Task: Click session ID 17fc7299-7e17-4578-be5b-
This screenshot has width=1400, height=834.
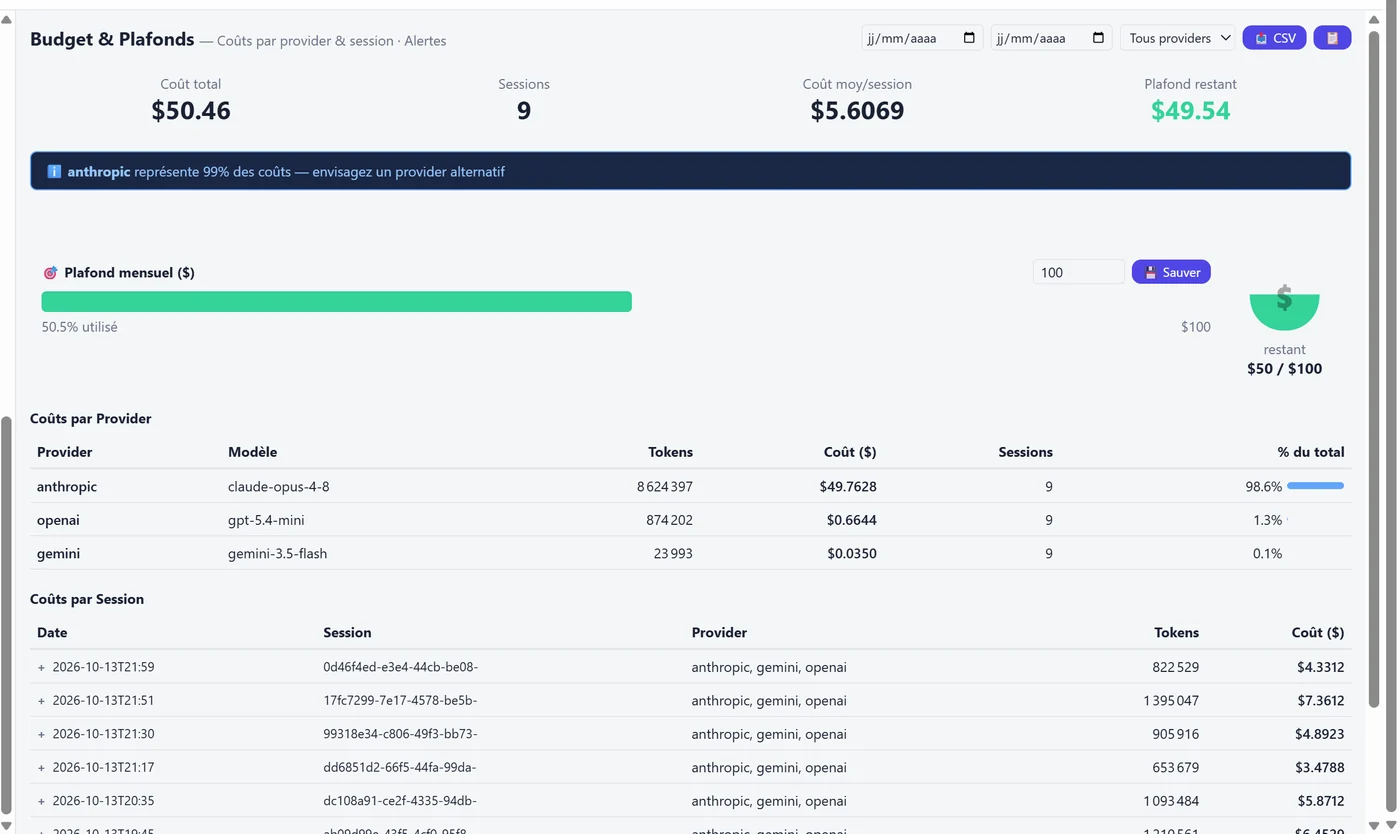Action: pyautogui.click(x=400, y=701)
